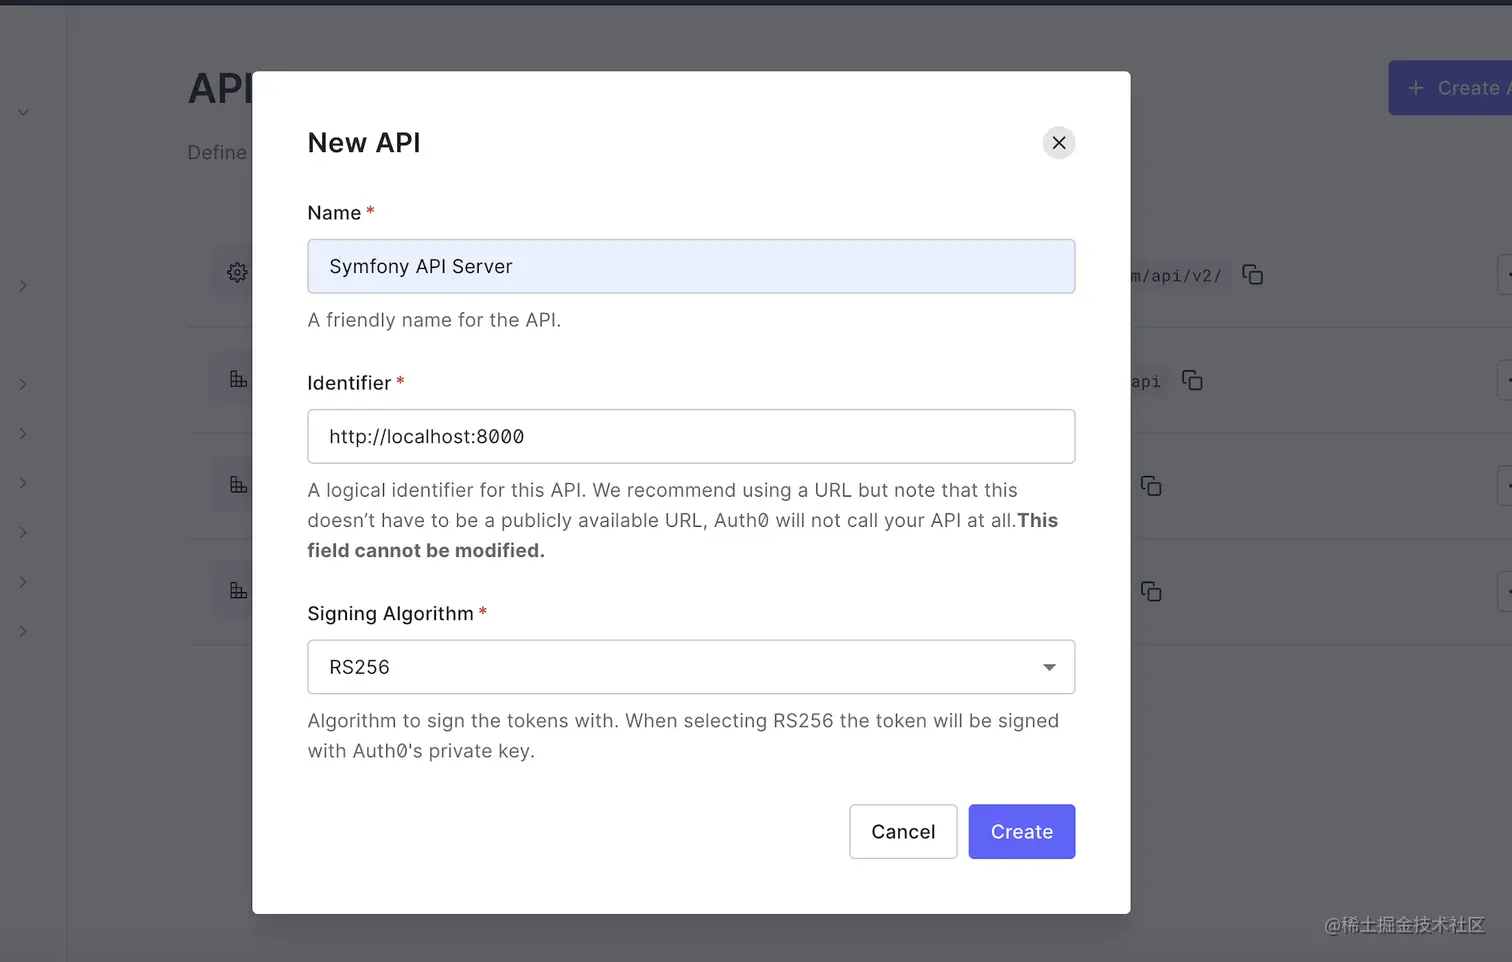Select the third custom API building icon
The image size is (1512, 962).
pyautogui.click(x=237, y=590)
